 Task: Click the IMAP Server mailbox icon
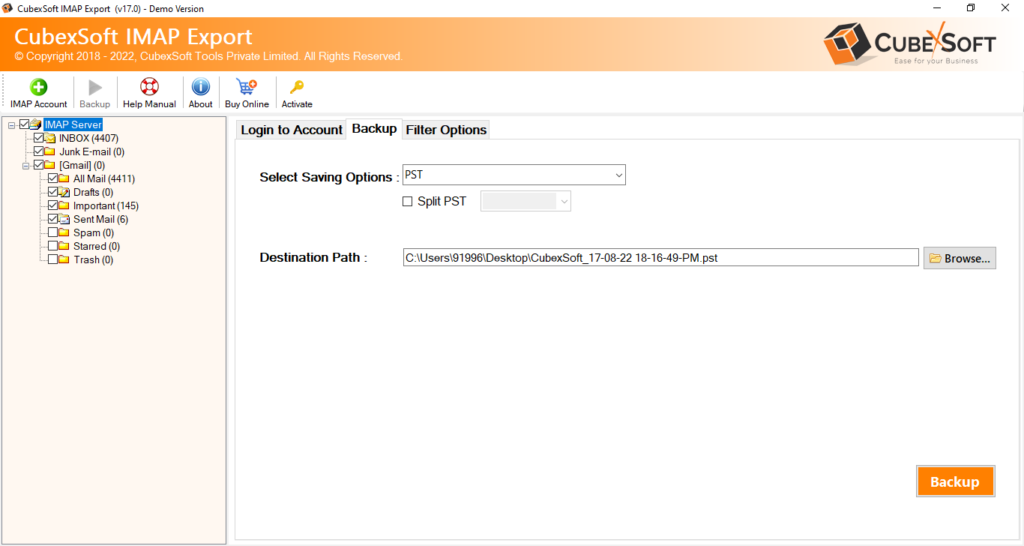pos(36,124)
